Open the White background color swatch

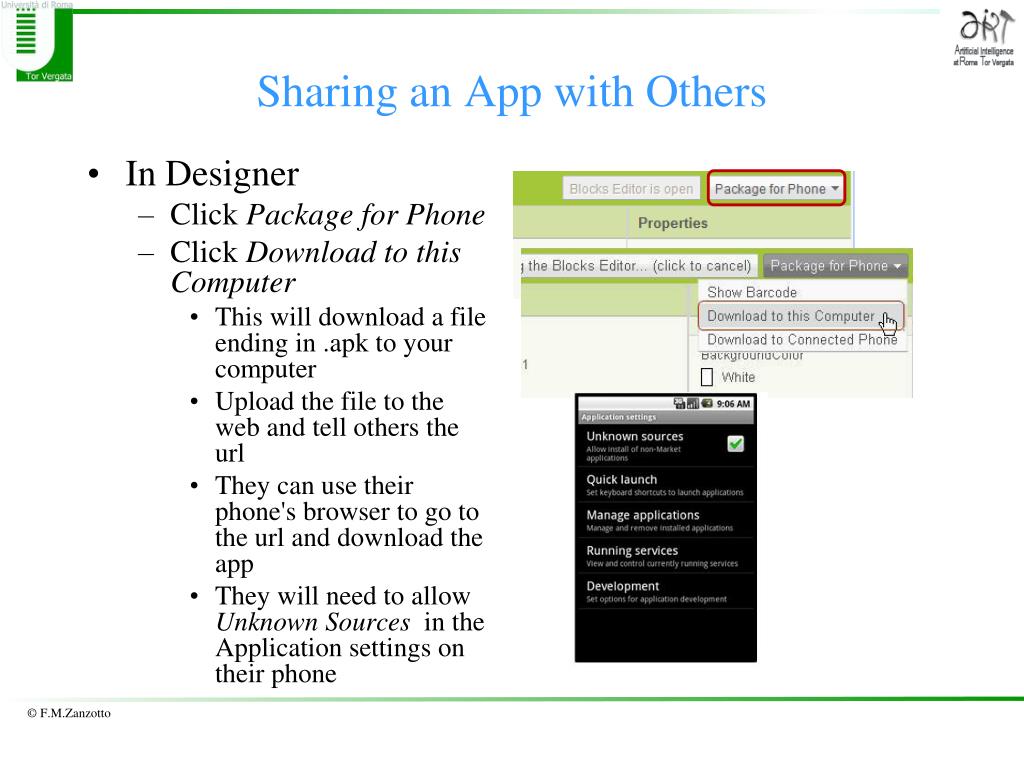(x=707, y=377)
